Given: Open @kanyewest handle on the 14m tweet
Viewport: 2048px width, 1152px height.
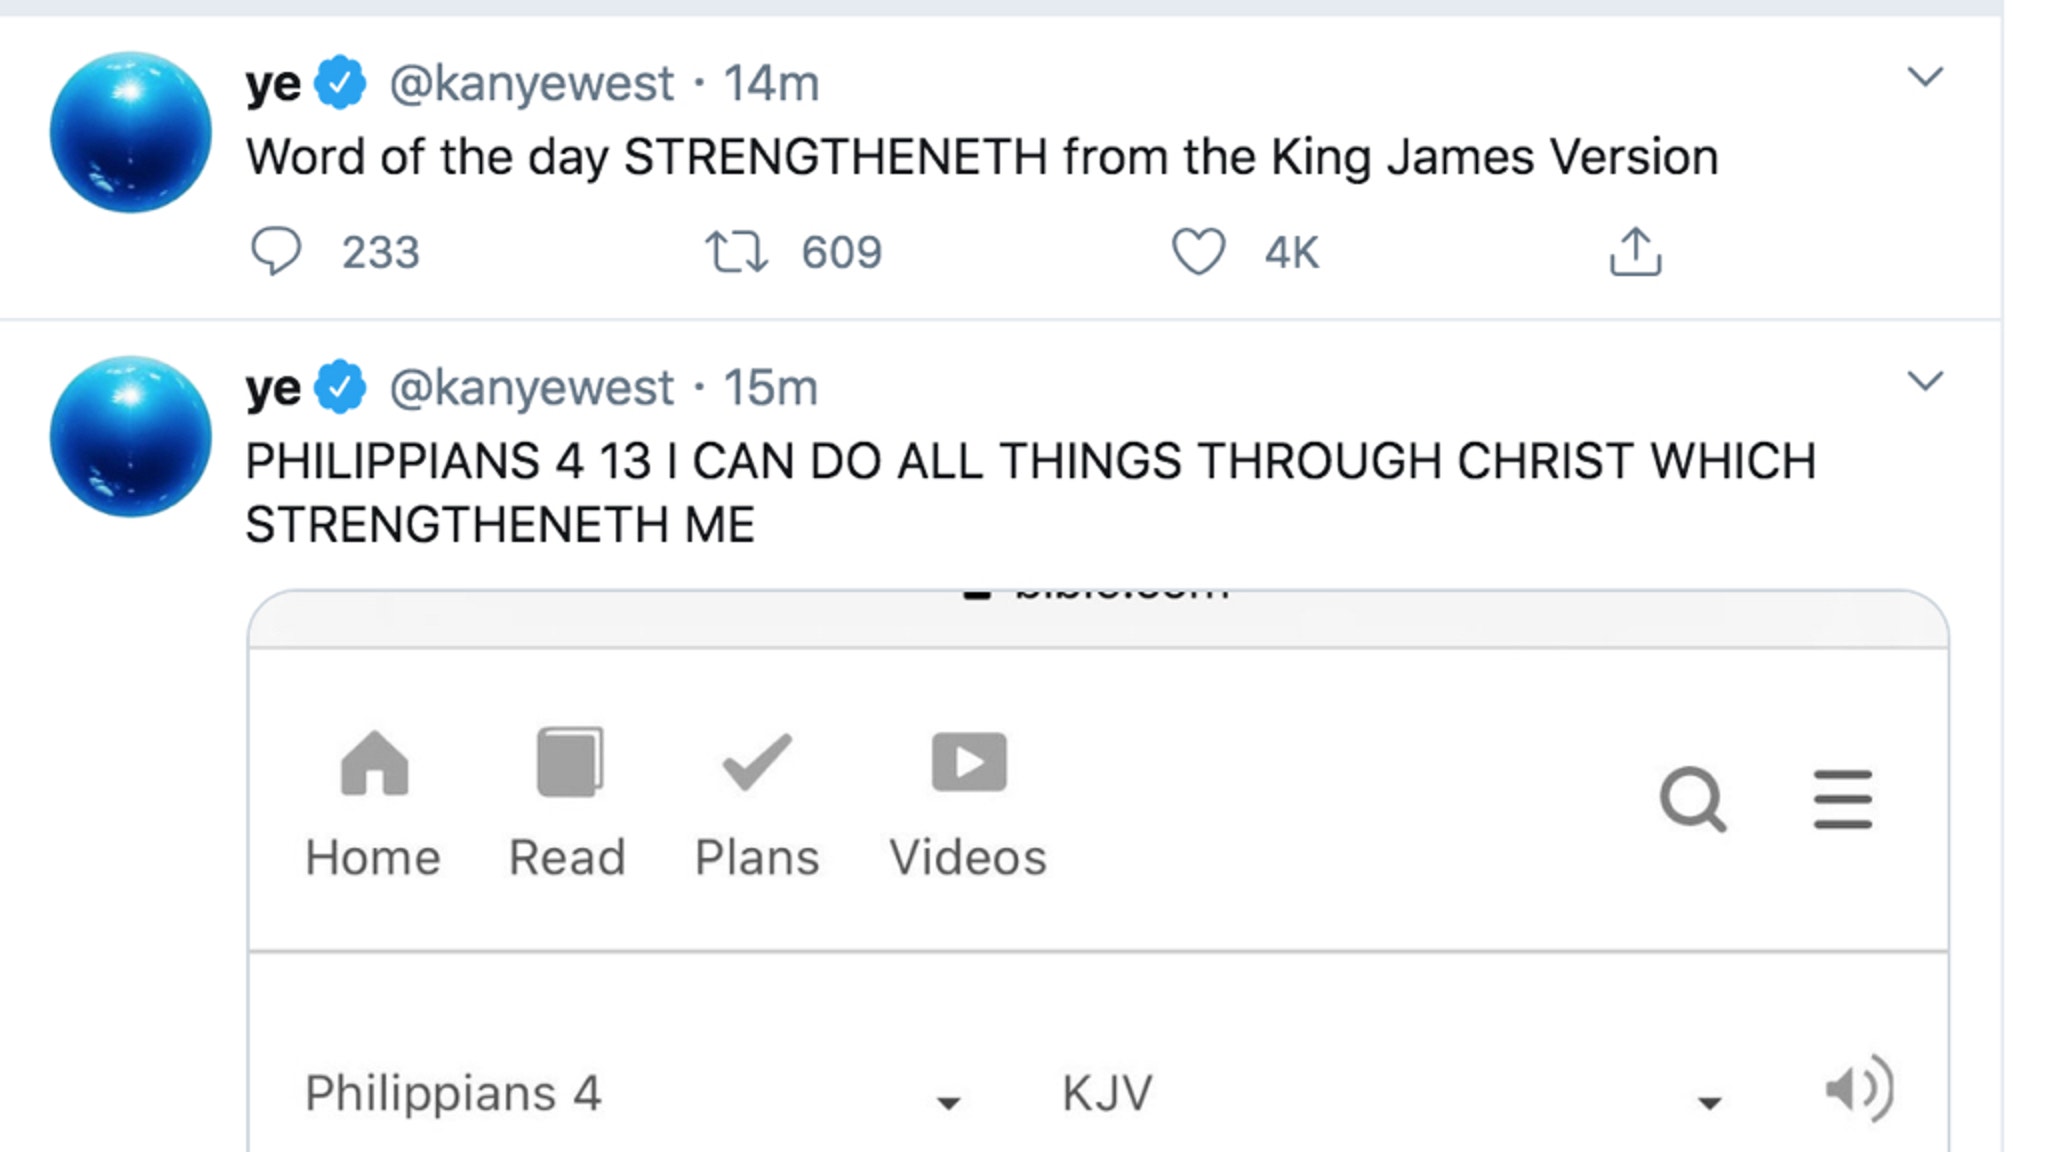Looking at the screenshot, I should pyautogui.click(x=531, y=83).
